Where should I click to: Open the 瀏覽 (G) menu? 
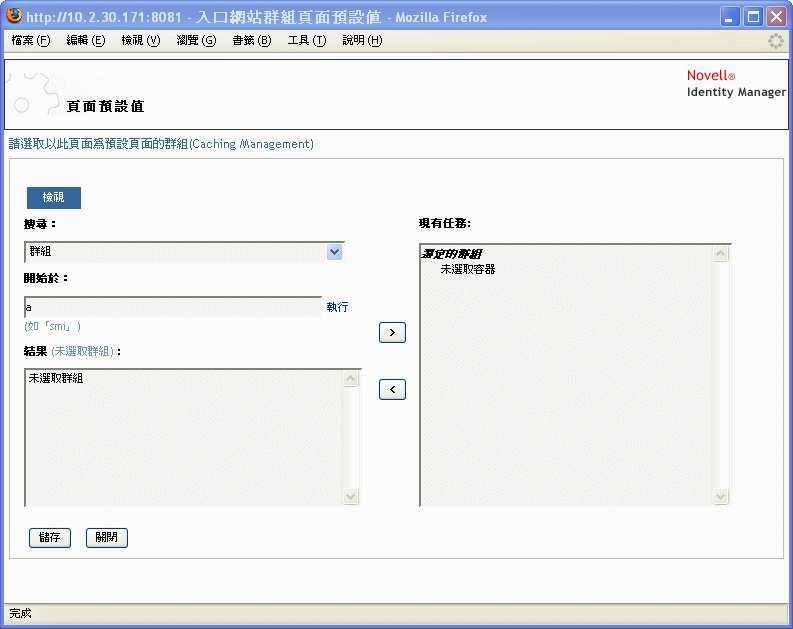coord(196,40)
